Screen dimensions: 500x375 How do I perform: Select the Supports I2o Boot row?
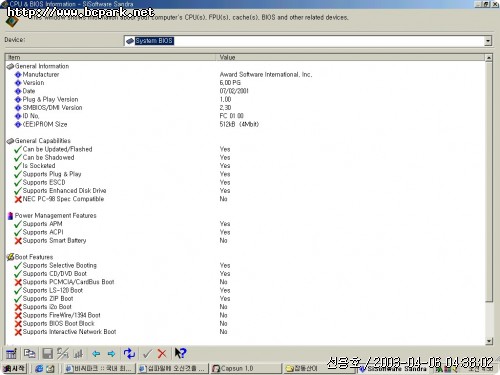click(x=245, y=307)
